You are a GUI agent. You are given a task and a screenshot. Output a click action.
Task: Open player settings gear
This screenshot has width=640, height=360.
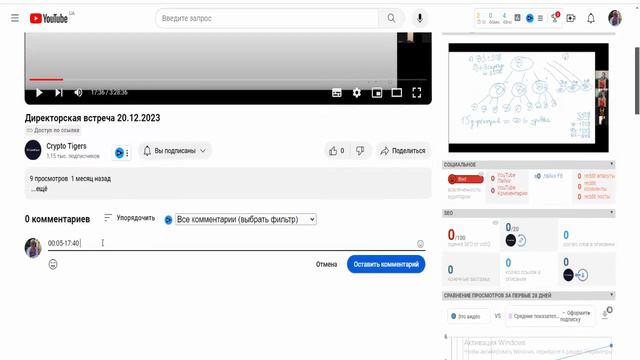(357, 93)
